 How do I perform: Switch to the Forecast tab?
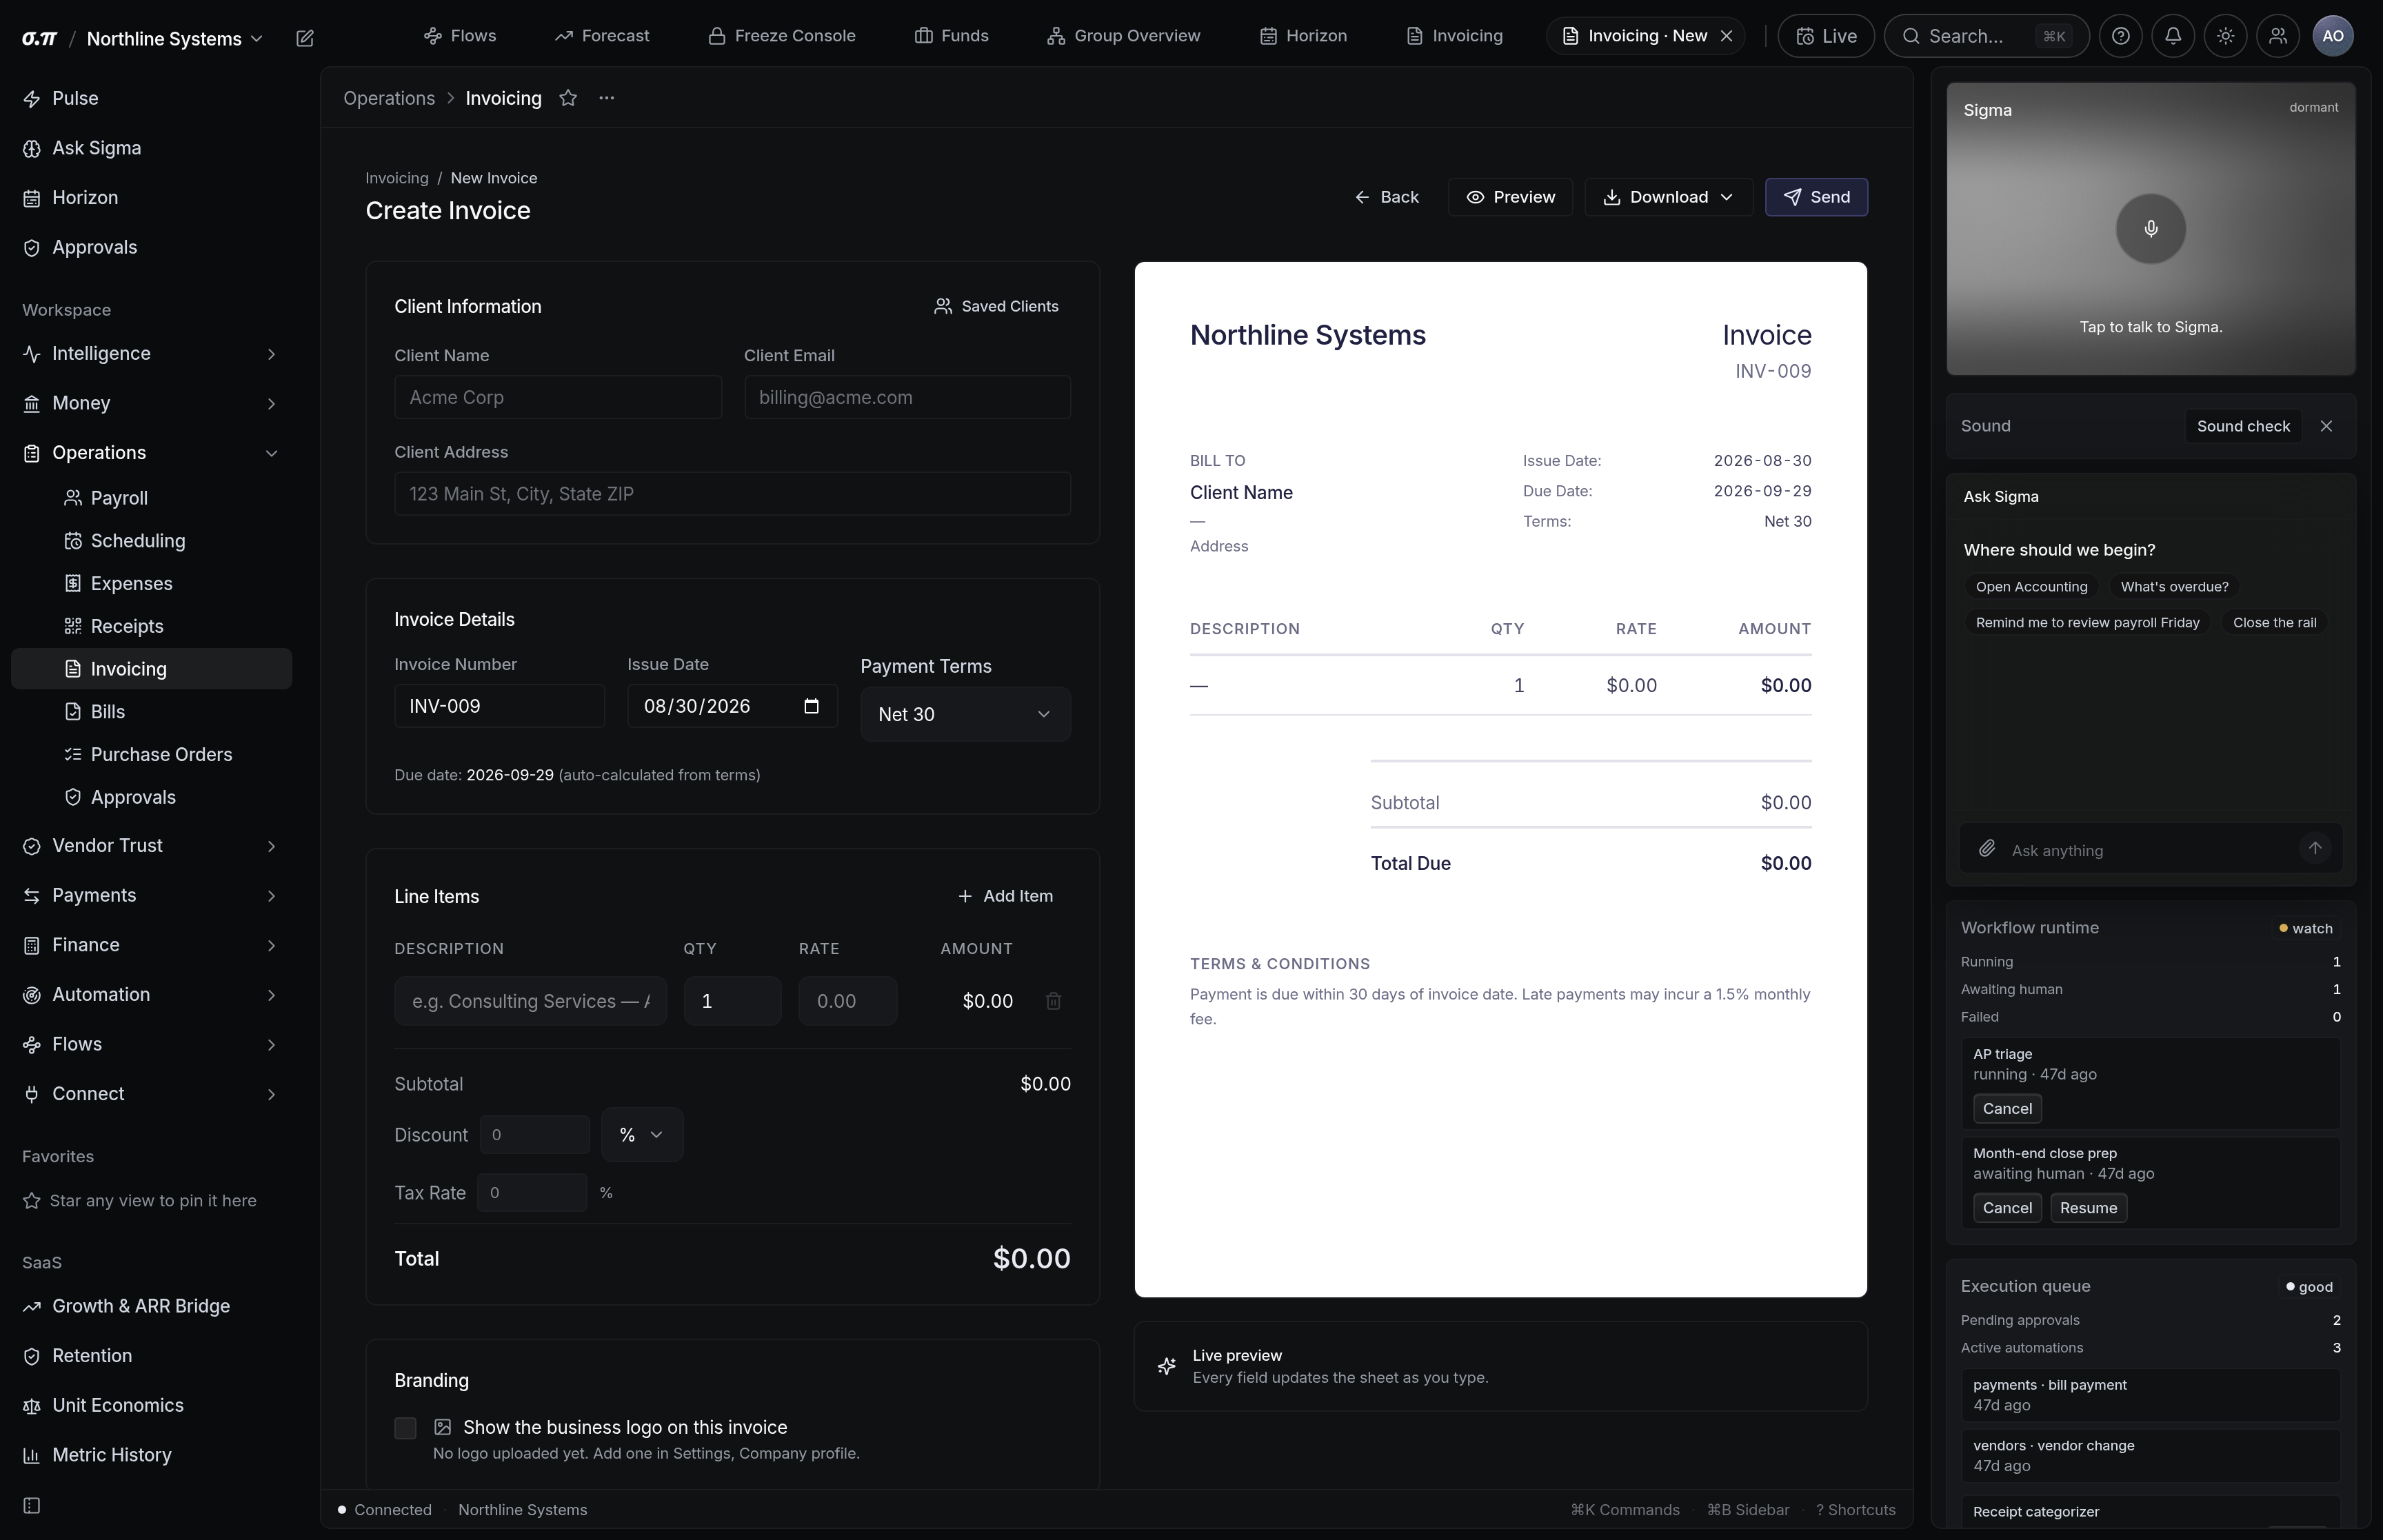pos(602,36)
